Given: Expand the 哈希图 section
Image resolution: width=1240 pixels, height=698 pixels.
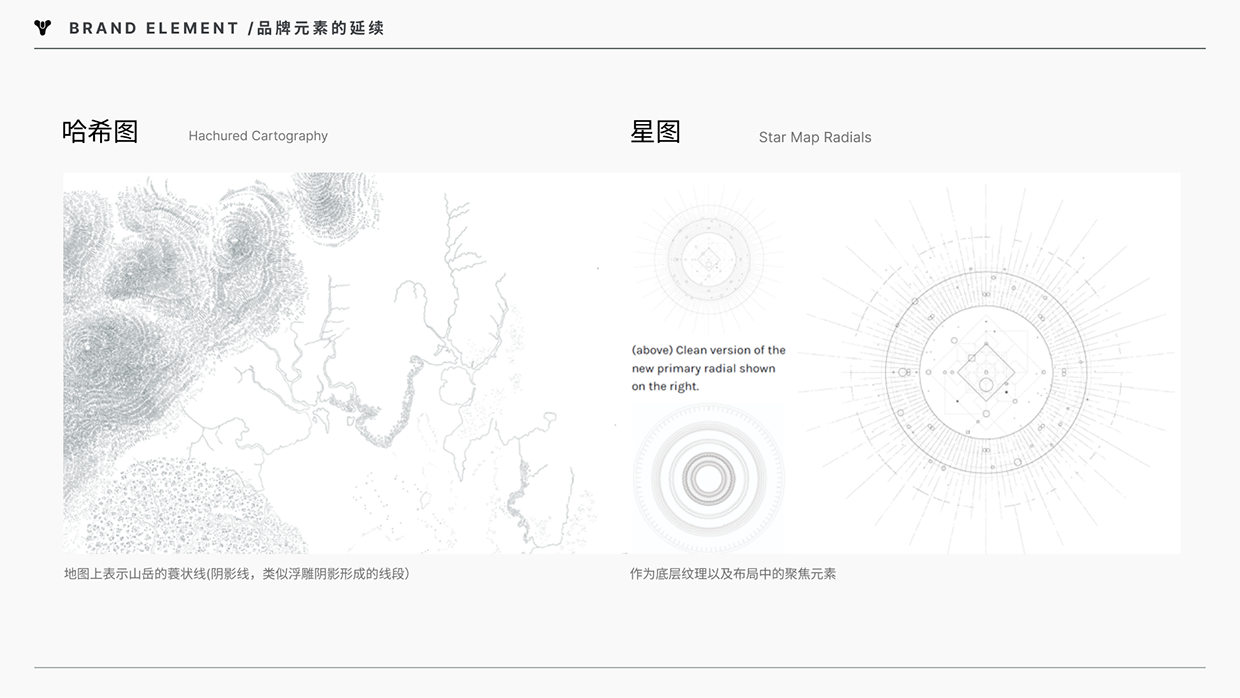Looking at the screenshot, I should [x=100, y=131].
